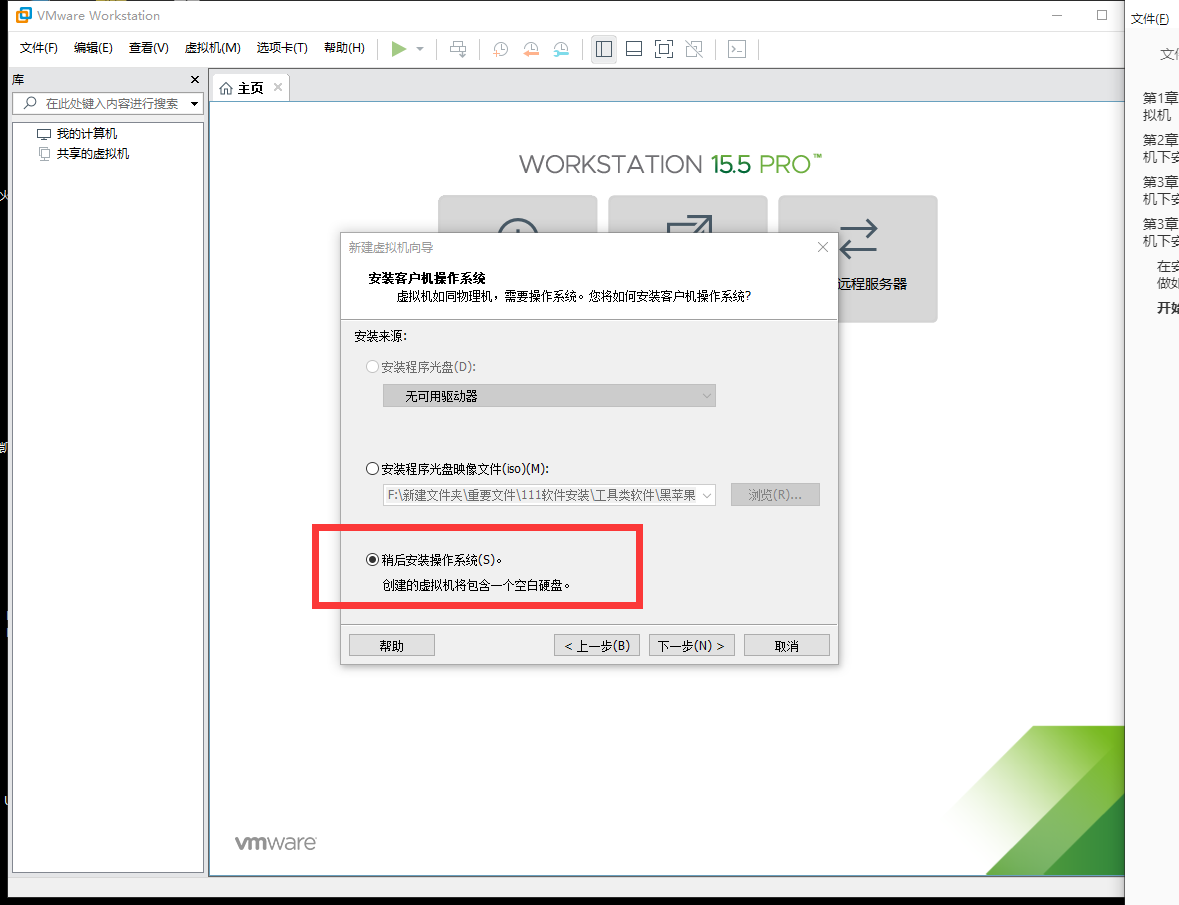Click the 浏览(R)... button

tap(774, 495)
